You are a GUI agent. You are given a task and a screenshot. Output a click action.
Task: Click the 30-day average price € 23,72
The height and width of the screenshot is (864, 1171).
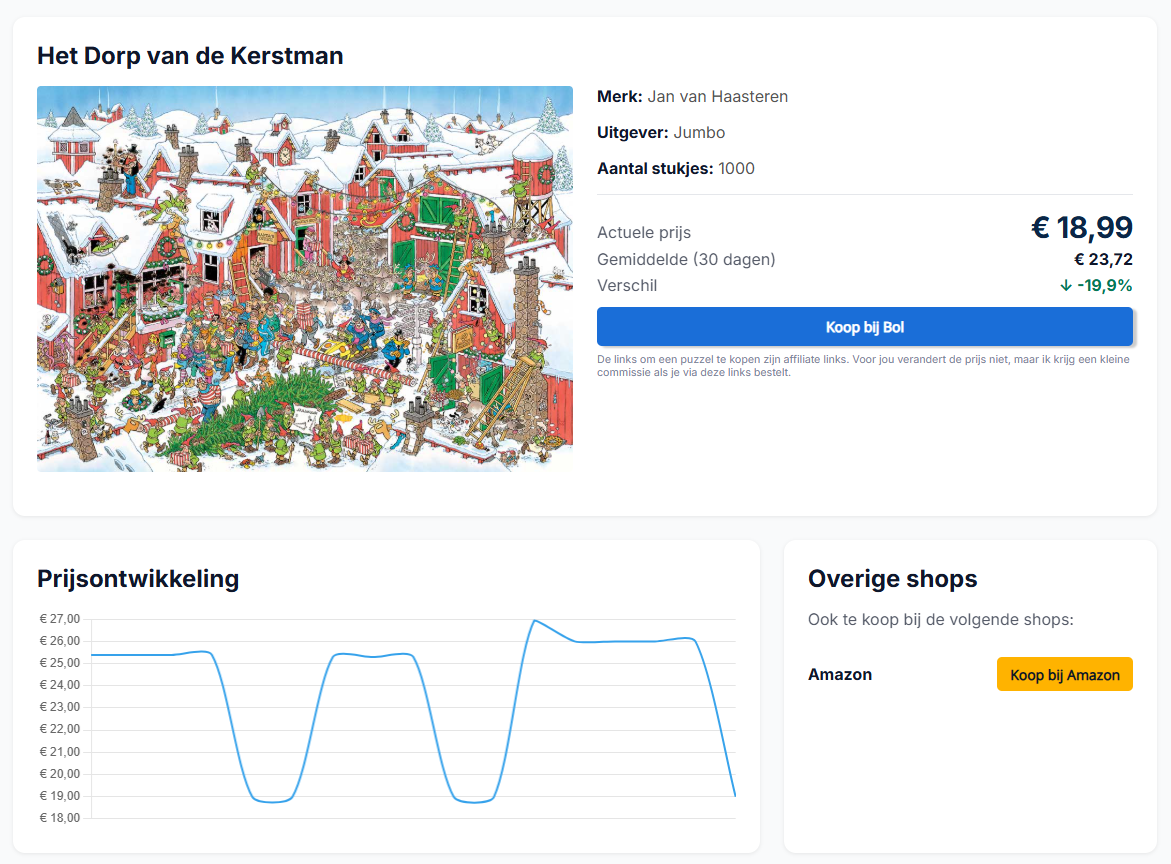pos(1103,260)
